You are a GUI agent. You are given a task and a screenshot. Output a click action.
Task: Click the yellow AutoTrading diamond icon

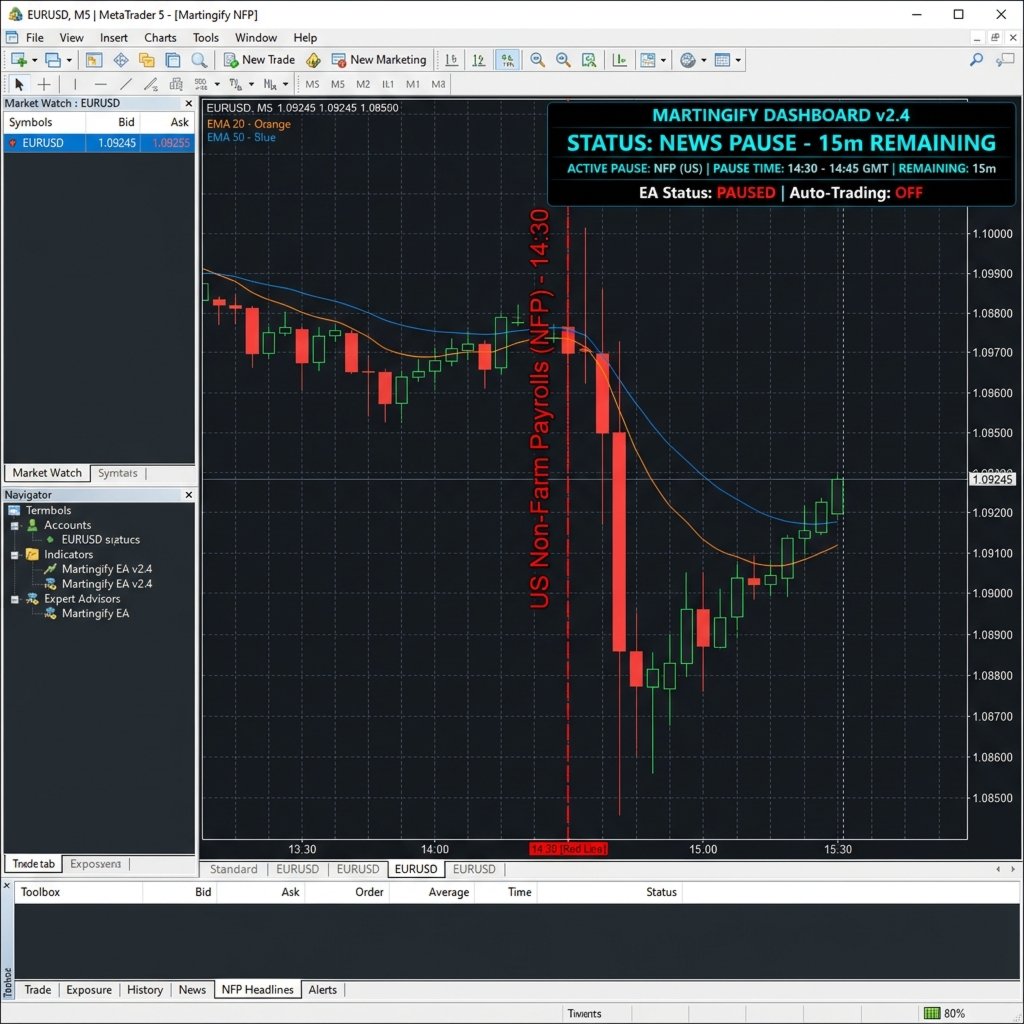tap(313, 60)
